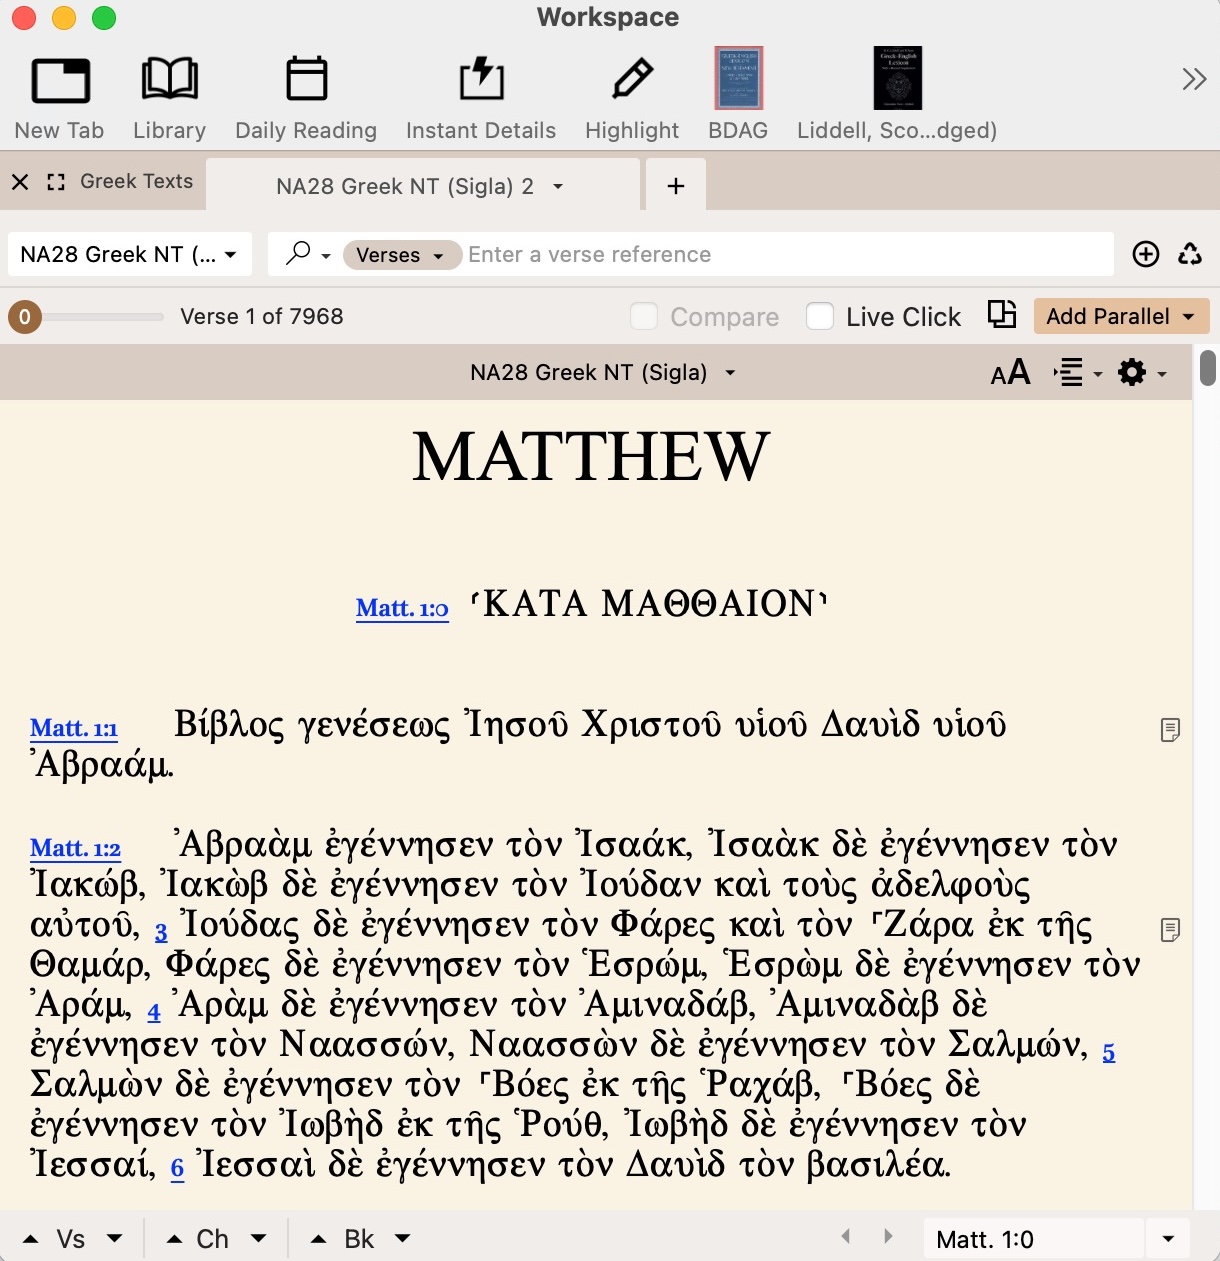Open Daily Reading calendar icon
The height and width of the screenshot is (1261, 1220).
coord(306,79)
